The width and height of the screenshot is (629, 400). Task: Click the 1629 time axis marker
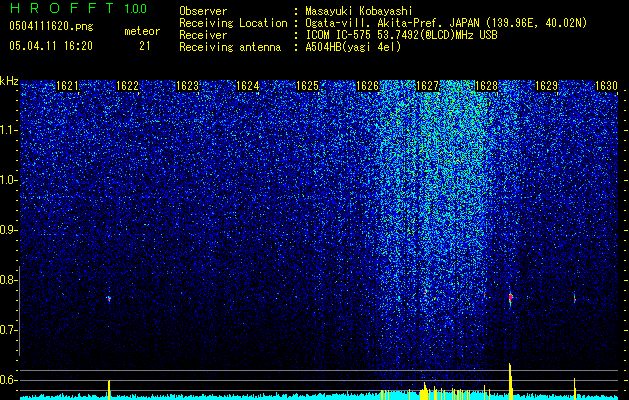547,86
